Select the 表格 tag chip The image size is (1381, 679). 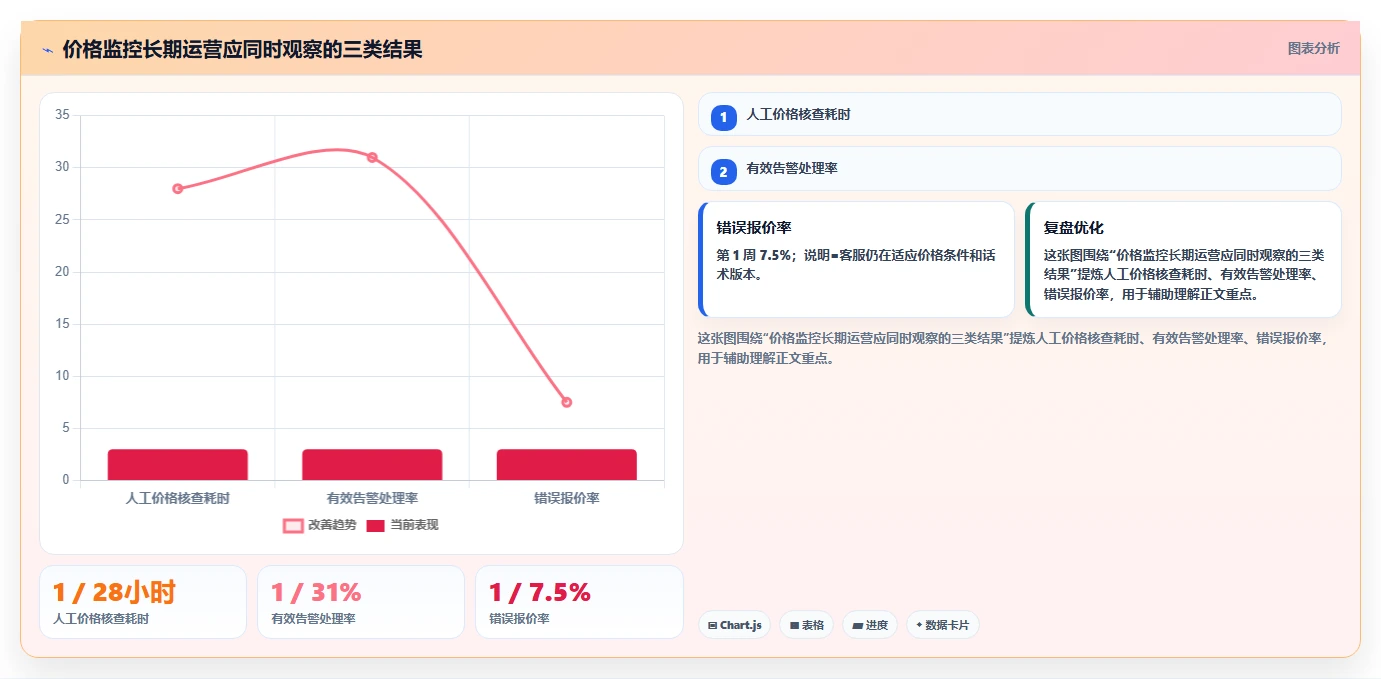point(806,625)
